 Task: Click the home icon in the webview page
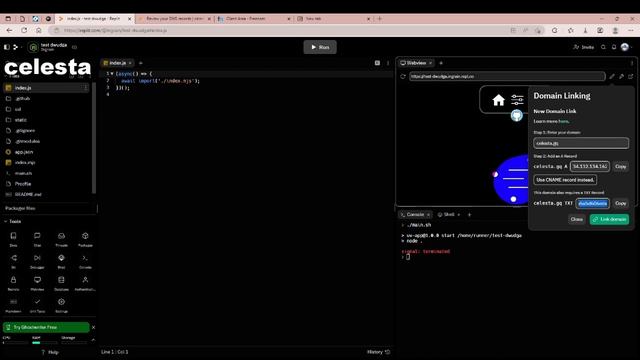(498, 100)
